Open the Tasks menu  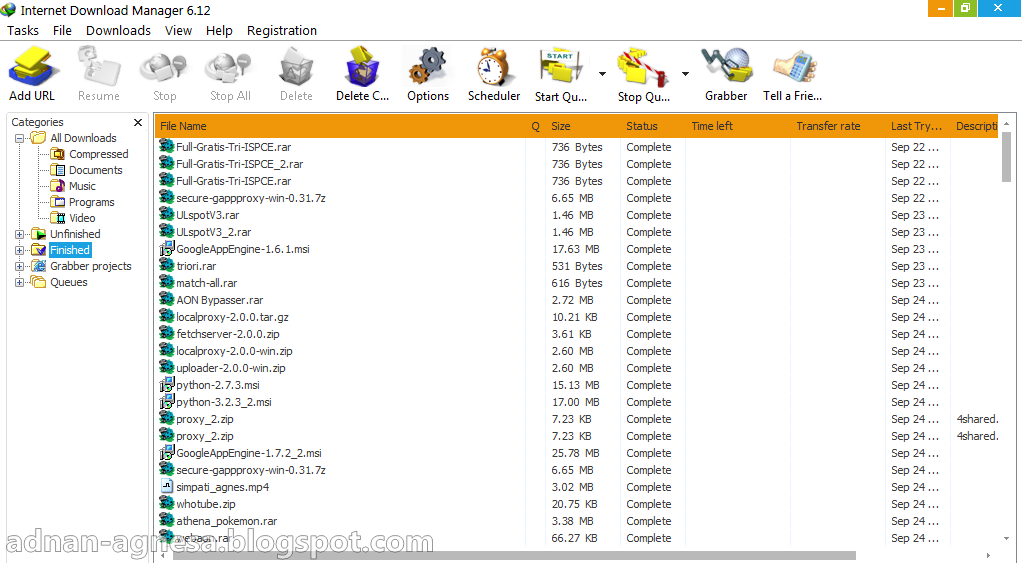[x=23, y=31]
